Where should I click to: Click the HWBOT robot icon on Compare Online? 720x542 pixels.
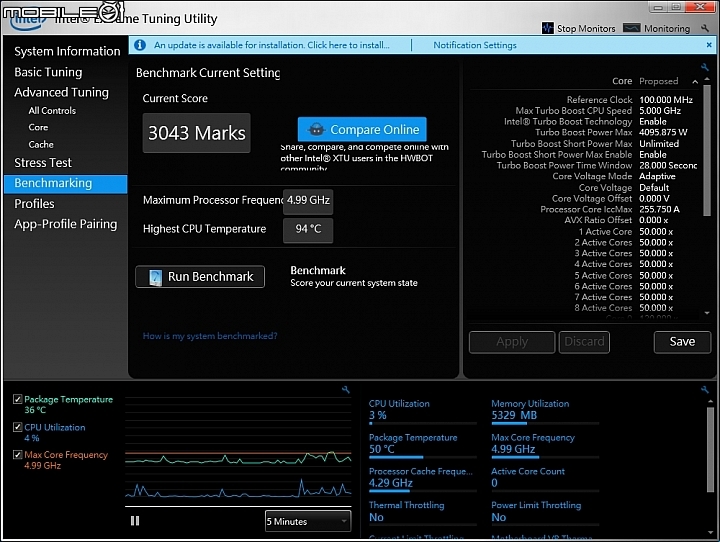click(316, 130)
